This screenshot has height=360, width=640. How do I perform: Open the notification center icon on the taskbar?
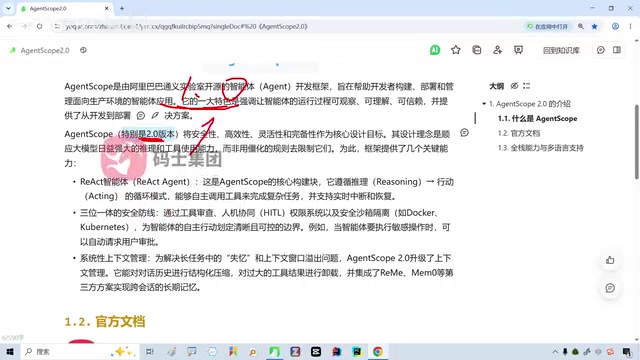coord(627,351)
